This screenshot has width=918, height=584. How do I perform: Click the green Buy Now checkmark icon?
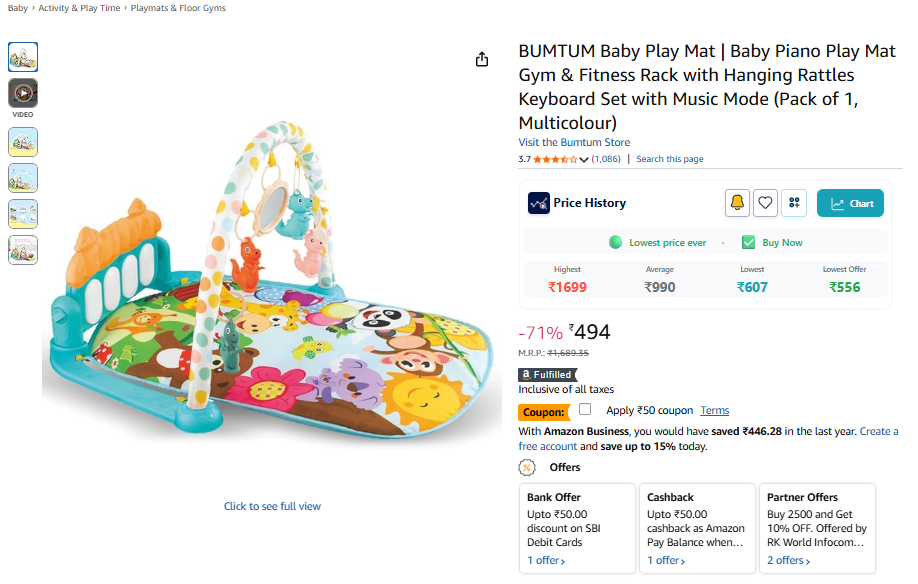pyautogui.click(x=748, y=242)
